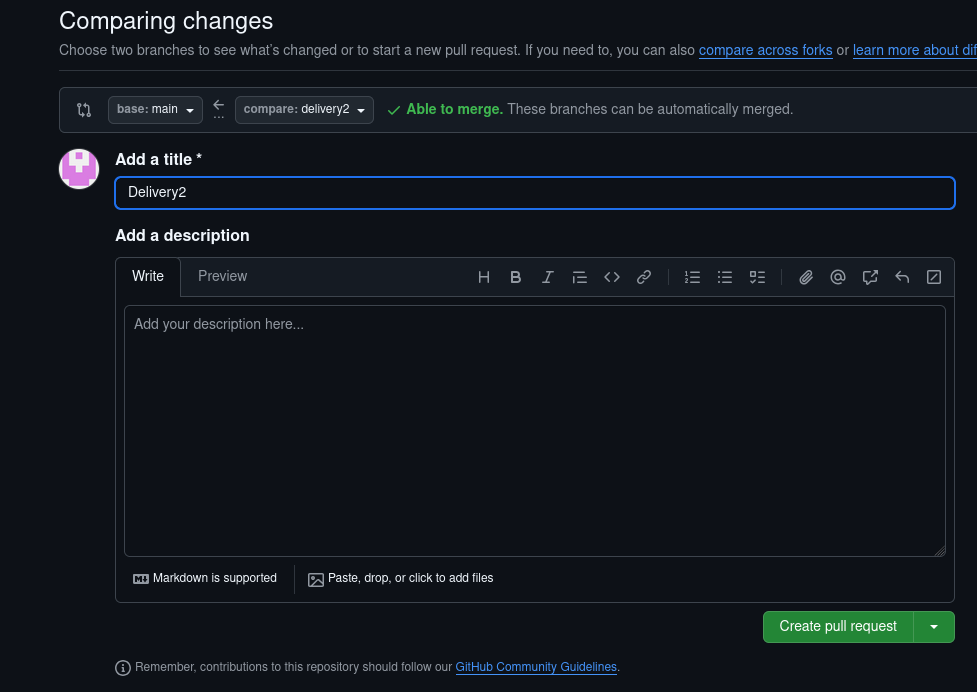
Task: Open the base branch dropdown
Action: tap(154, 109)
